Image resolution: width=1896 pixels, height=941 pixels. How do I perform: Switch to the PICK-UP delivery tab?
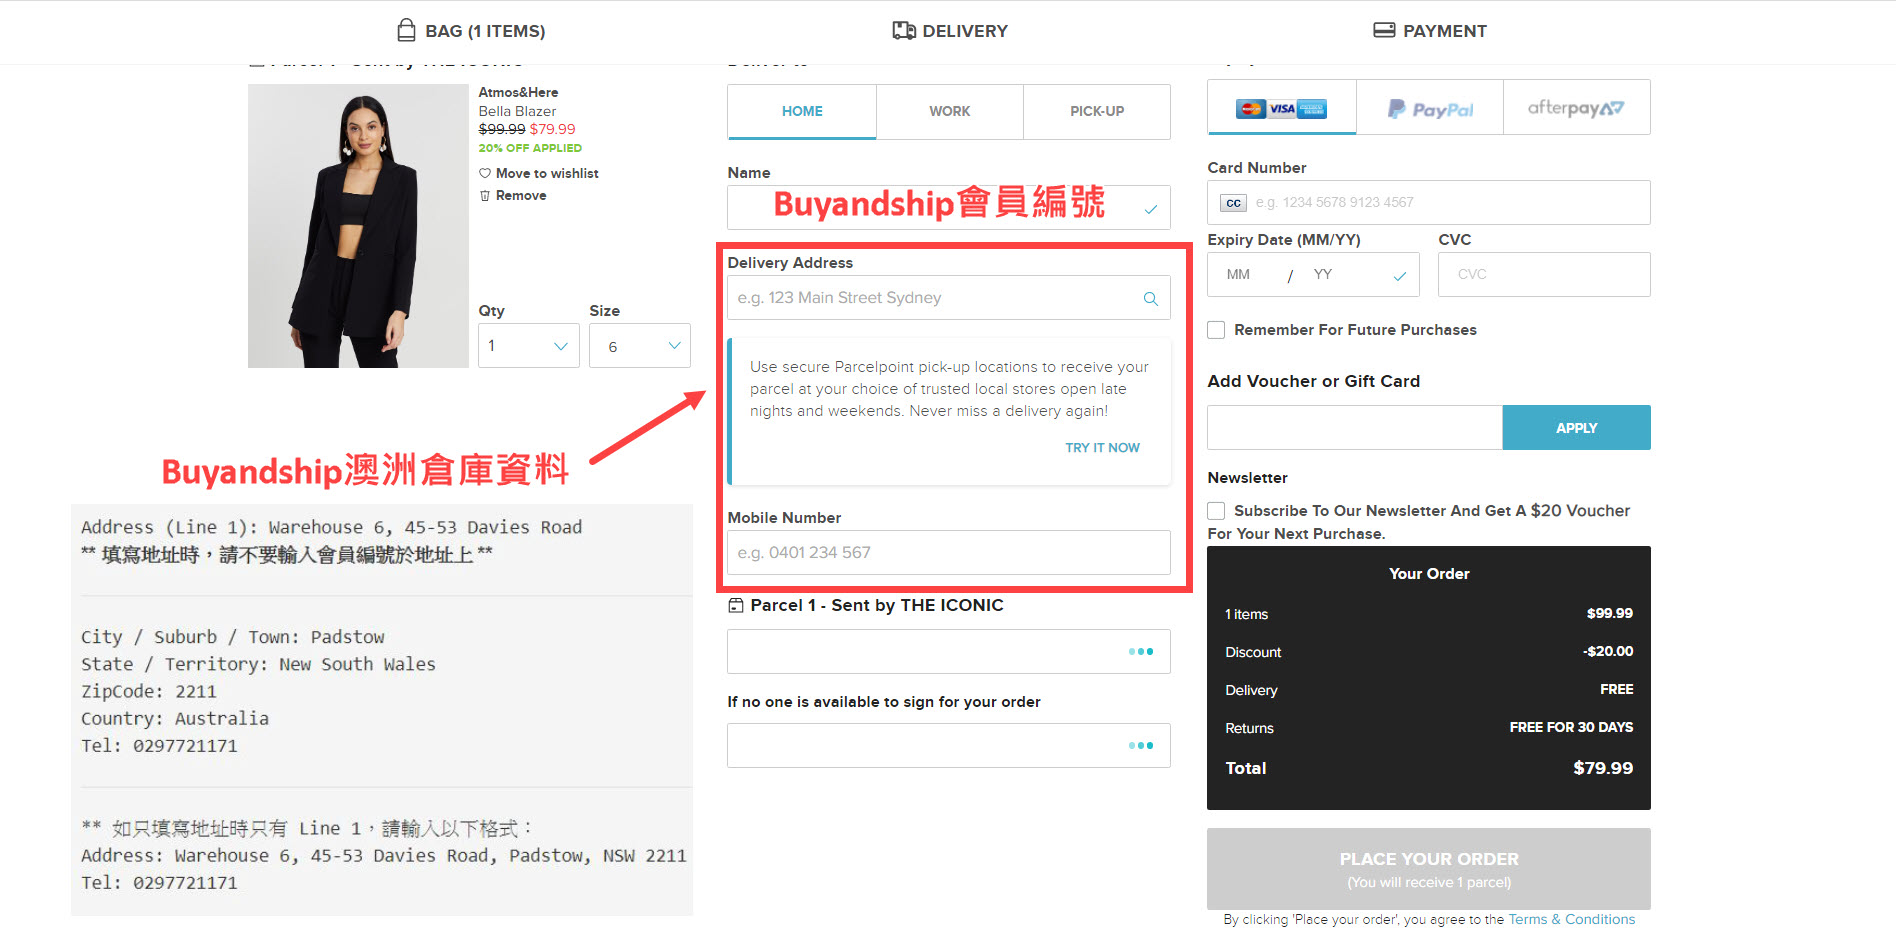click(1096, 111)
